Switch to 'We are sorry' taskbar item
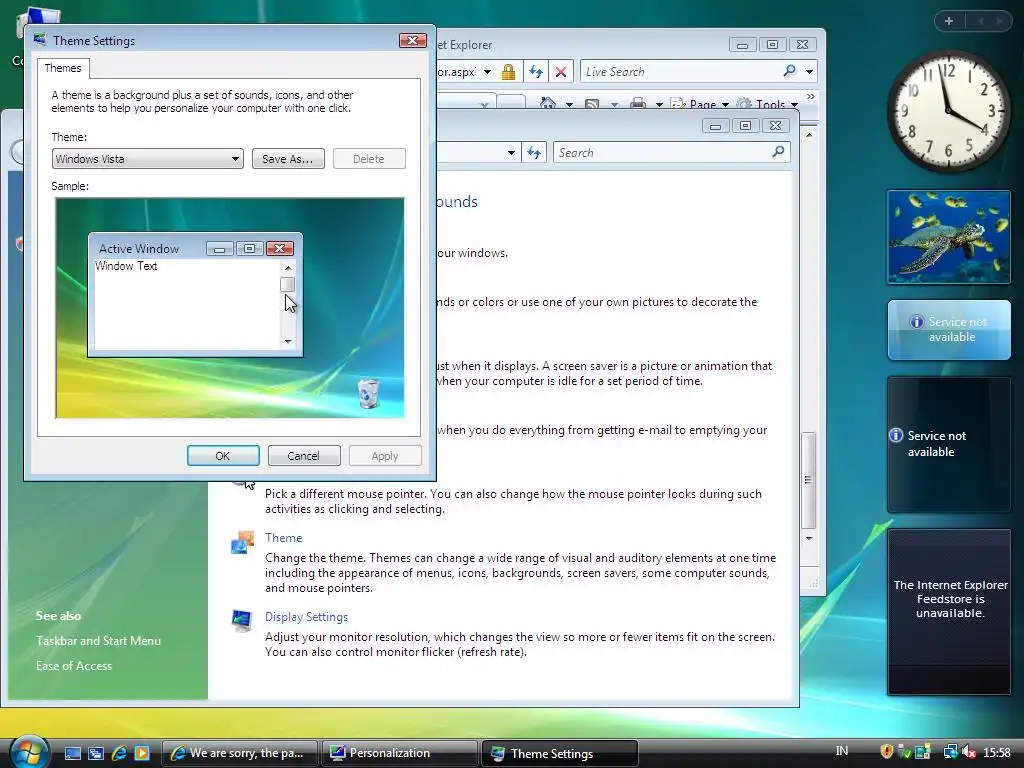Screen dimensions: 1024x768 [x=239, y=753]
